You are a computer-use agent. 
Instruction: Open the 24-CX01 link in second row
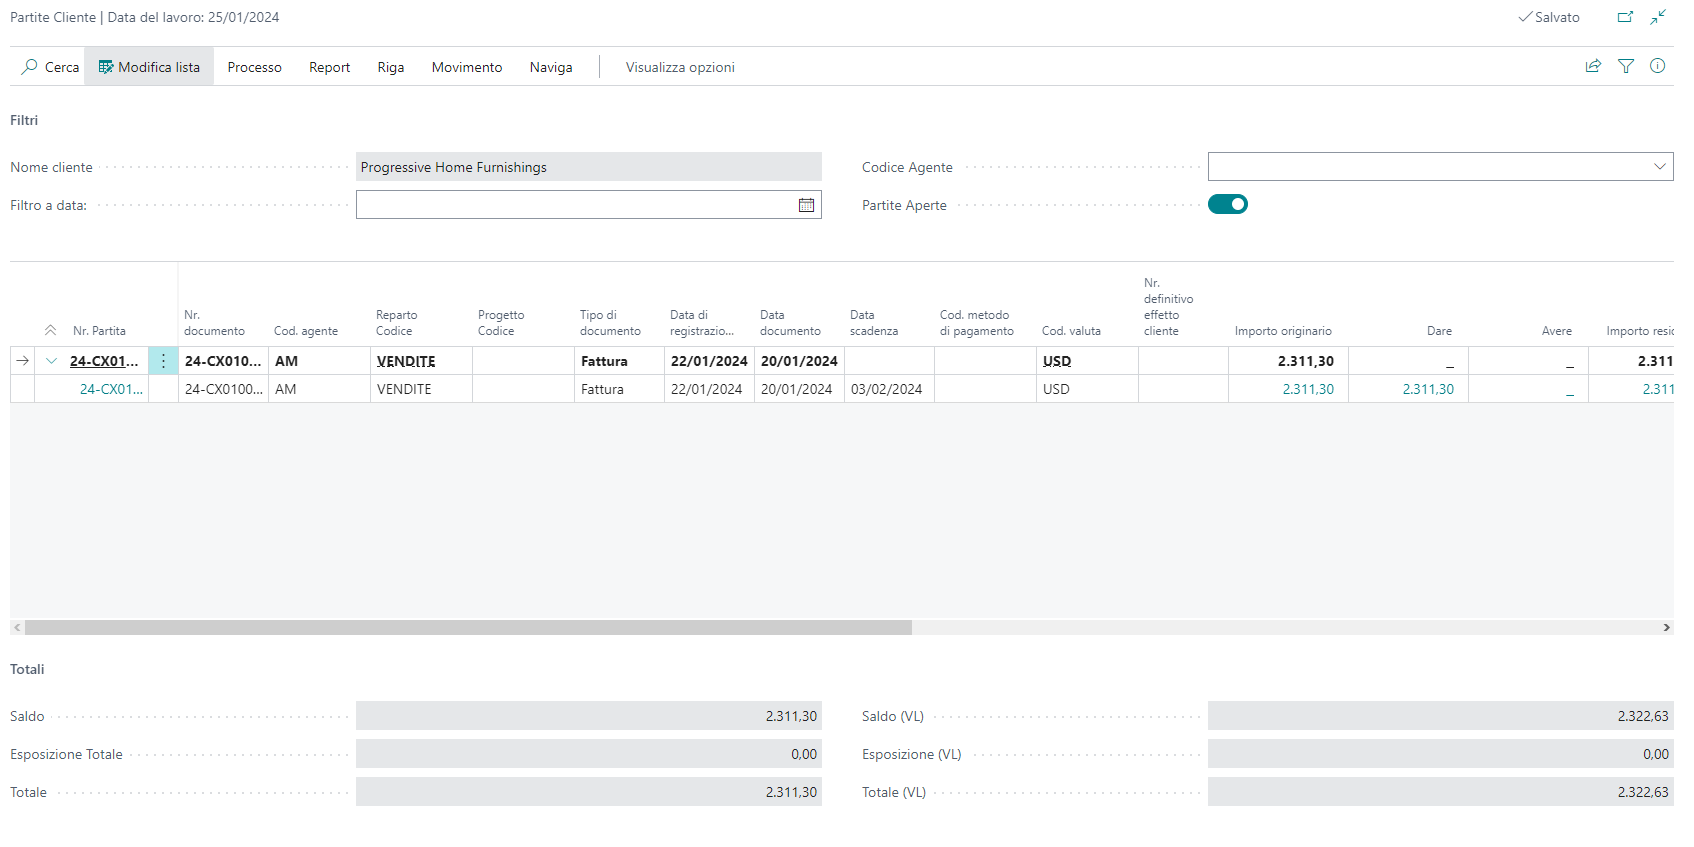(x=111, y=389)
